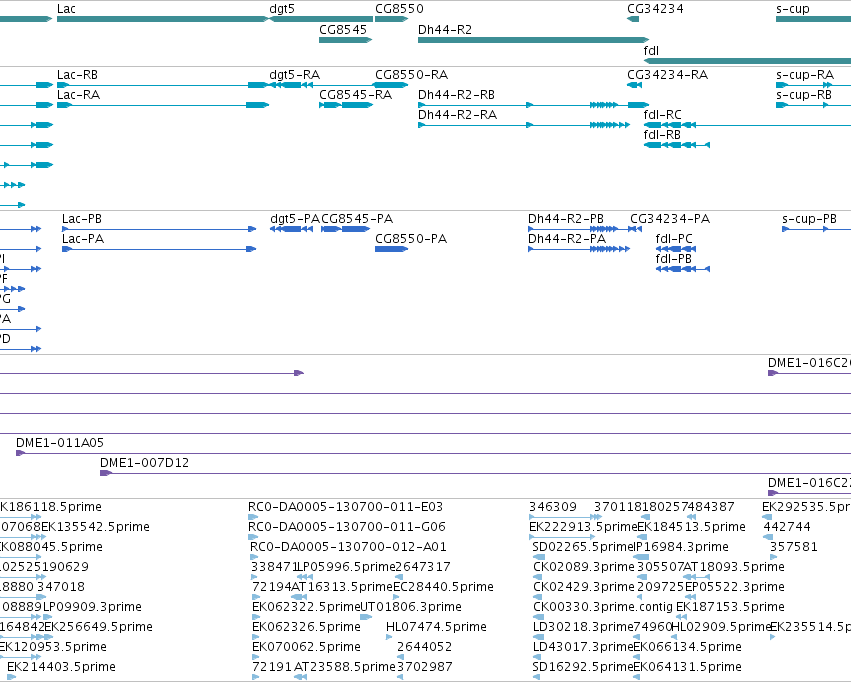Click the CG8545-RA transcript label
The image size is (851, 682).
(355, 95)
